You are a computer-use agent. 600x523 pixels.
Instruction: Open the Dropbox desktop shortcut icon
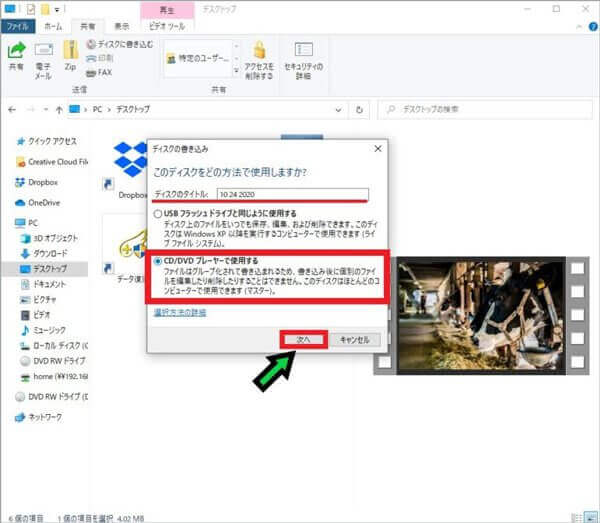(x=130, y=170)
